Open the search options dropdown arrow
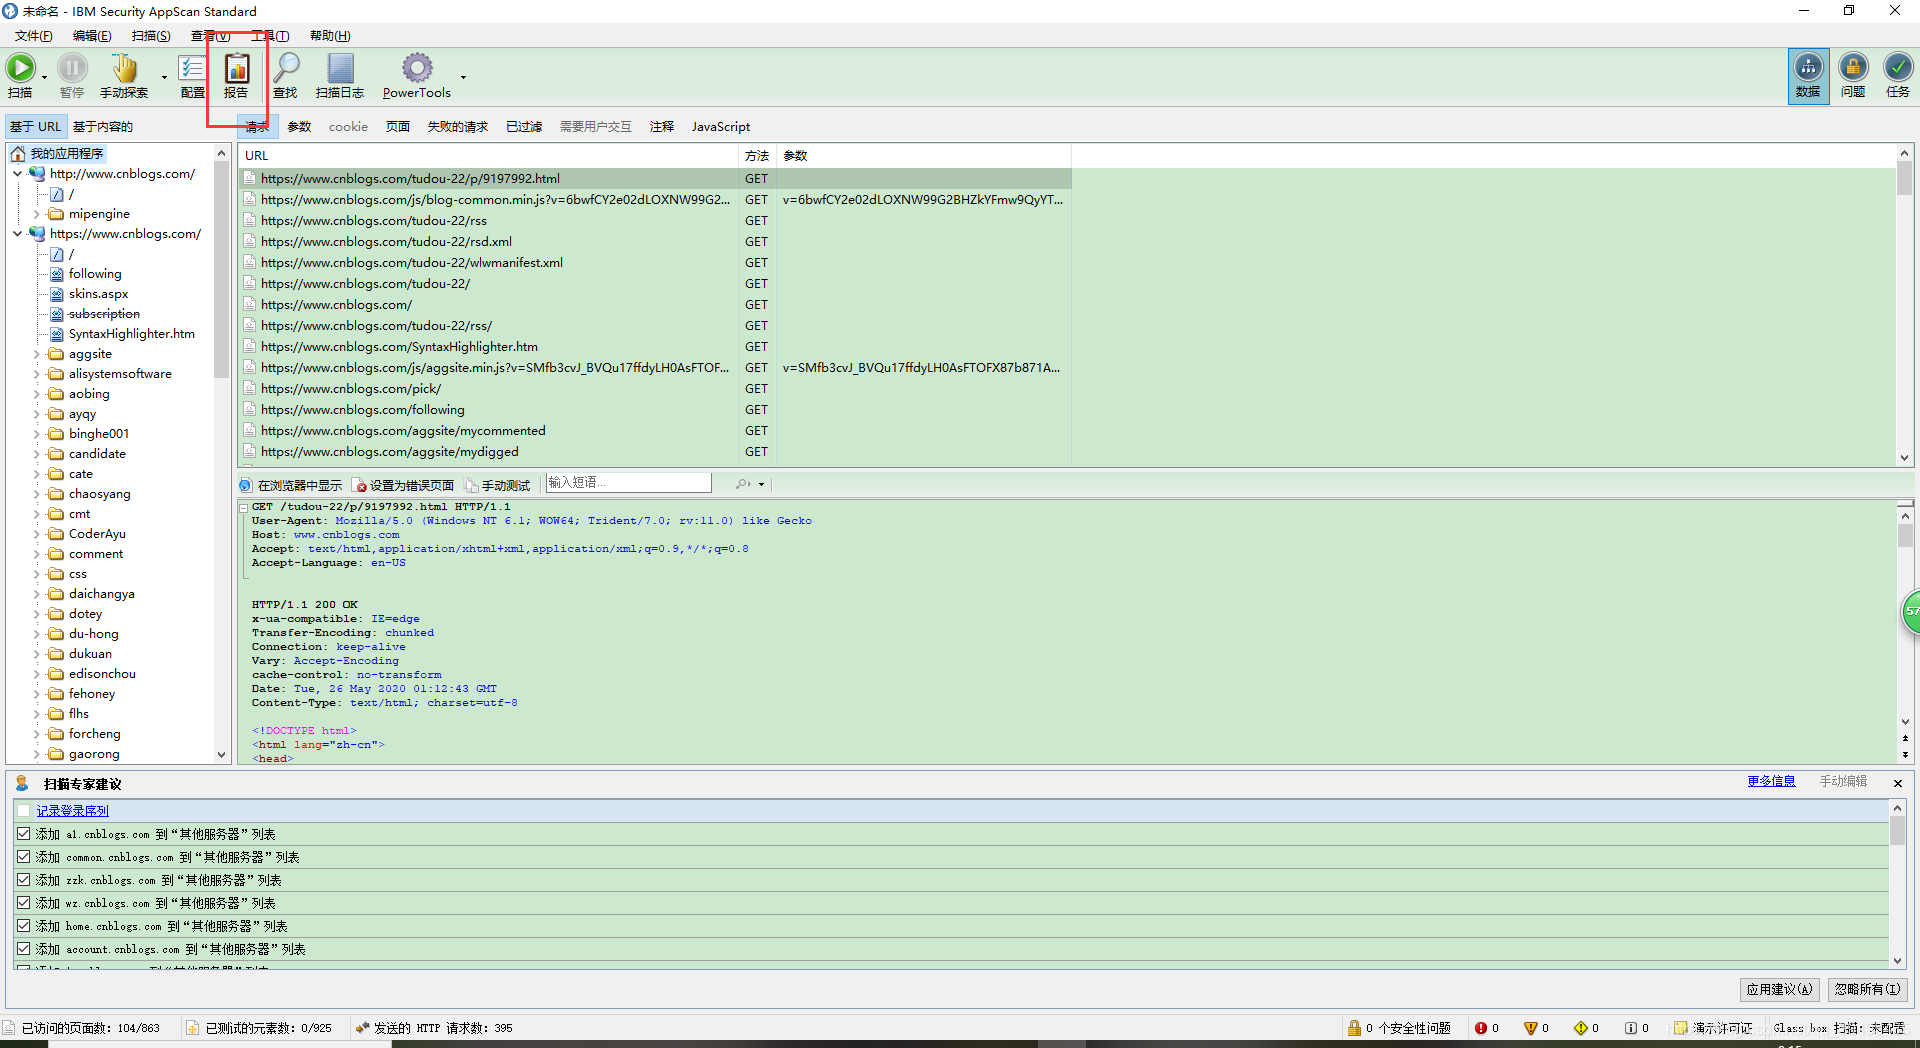The height and width of the screenshot is (1048, 1920). click(x=761, y=484)
